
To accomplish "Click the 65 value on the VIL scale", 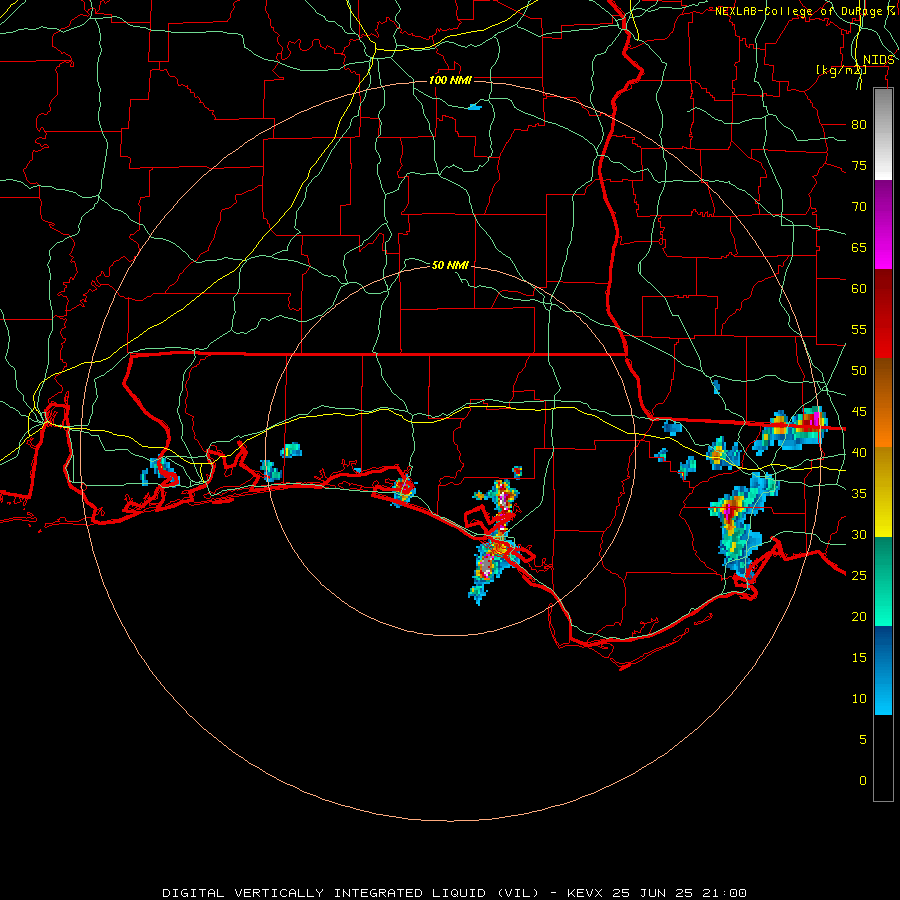I will pos(859,248).
